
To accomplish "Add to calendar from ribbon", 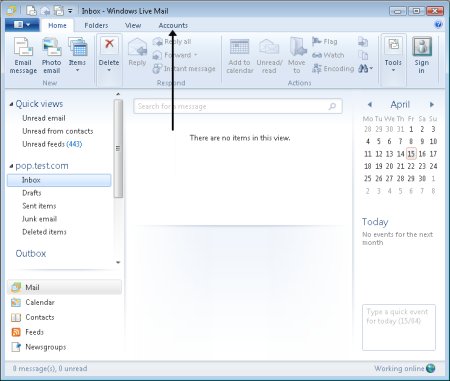I will coord(240,56).
